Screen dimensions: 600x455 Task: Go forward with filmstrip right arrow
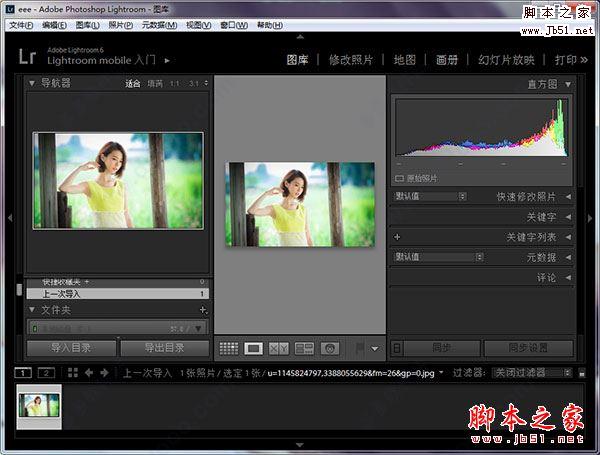(104, 373)
